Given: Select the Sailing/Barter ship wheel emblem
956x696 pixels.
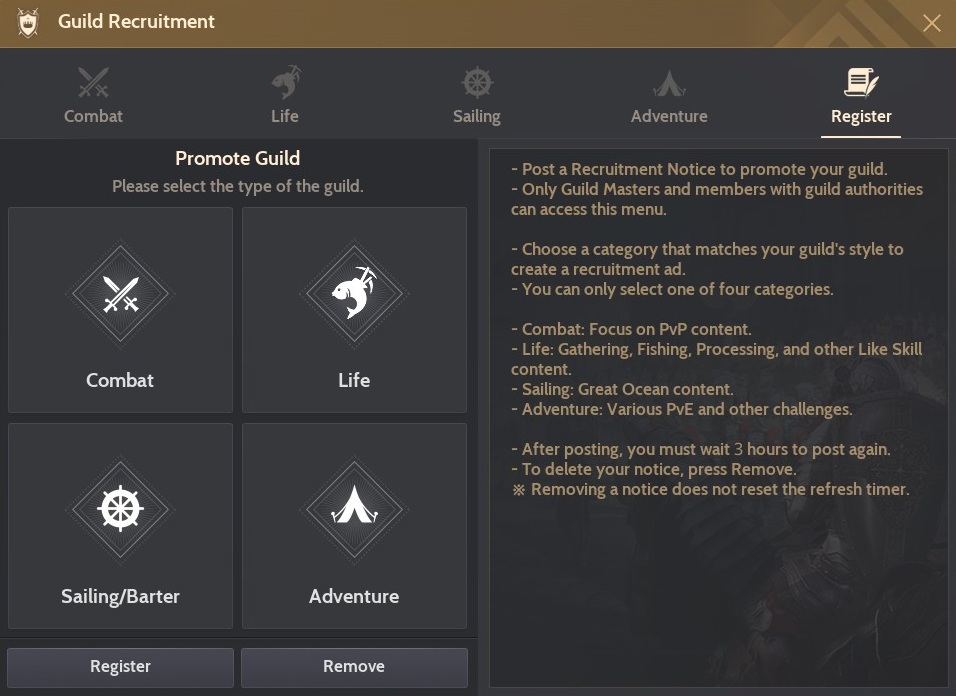Looking at the screenshot, I should pyautogui.click(x=120, y=510).
